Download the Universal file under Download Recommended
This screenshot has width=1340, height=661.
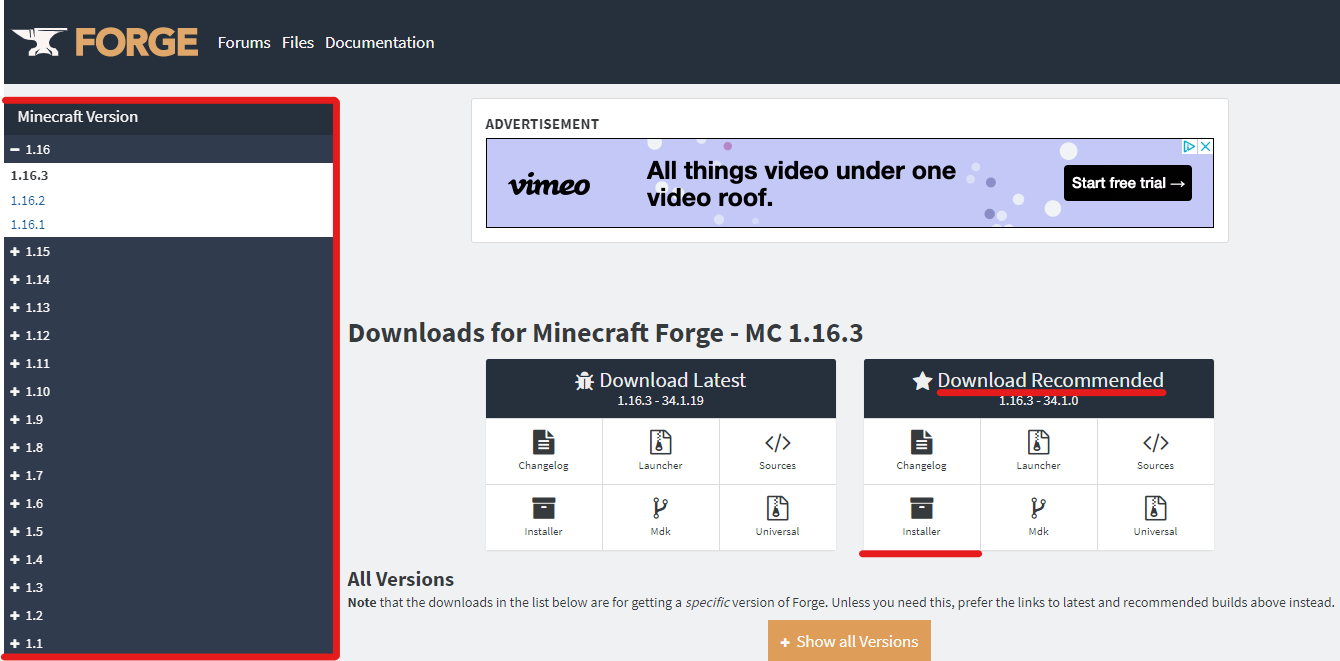[1155, 517]
